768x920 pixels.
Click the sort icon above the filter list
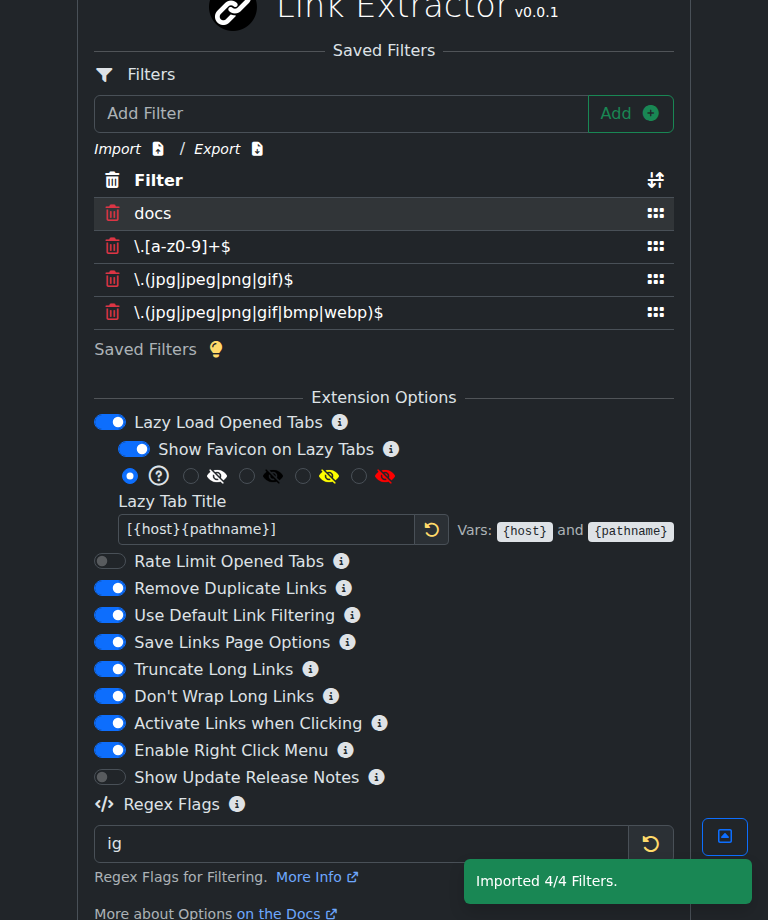(656, 180)
